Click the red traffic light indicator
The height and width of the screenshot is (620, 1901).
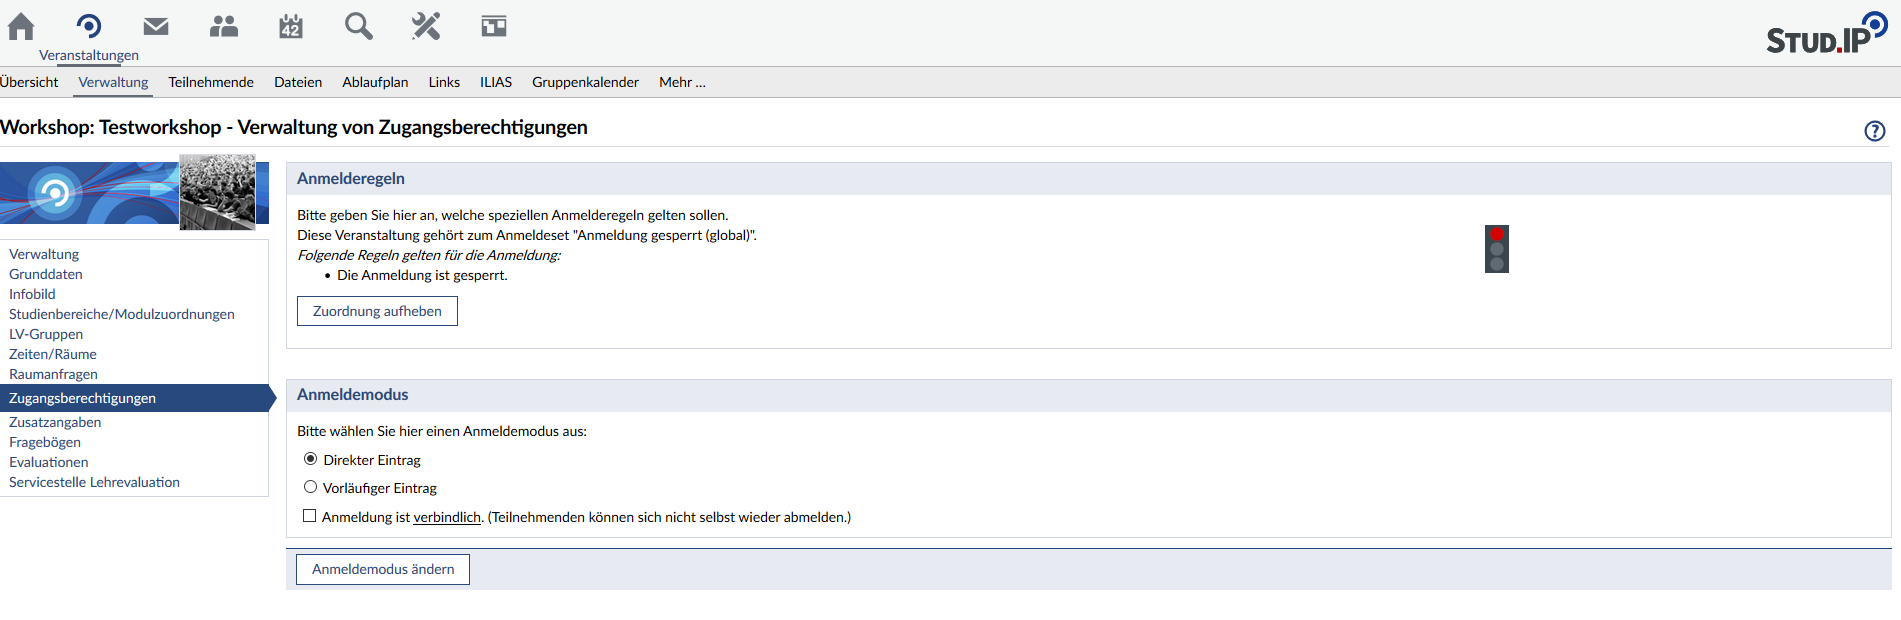(1497, 249)
